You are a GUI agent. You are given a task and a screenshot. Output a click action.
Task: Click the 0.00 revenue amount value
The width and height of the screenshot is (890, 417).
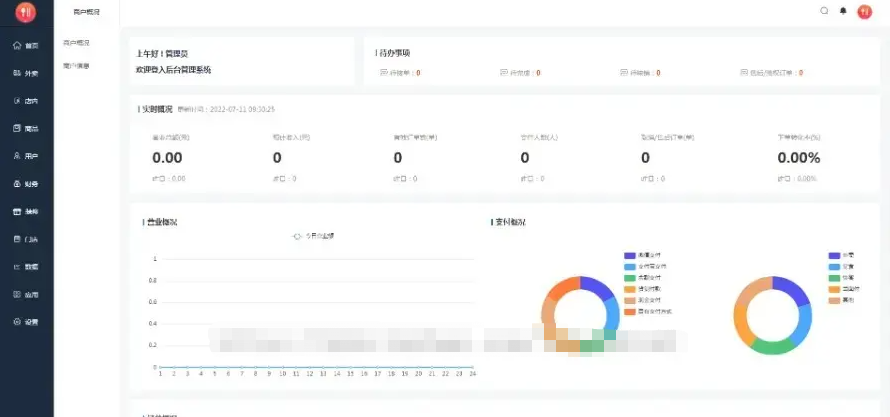[167, 158]
